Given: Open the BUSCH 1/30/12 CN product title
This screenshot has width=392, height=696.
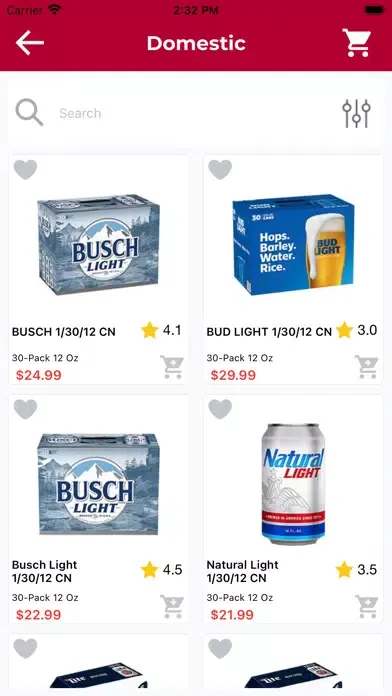Looking at the screenshot, I should click(63, 332).
